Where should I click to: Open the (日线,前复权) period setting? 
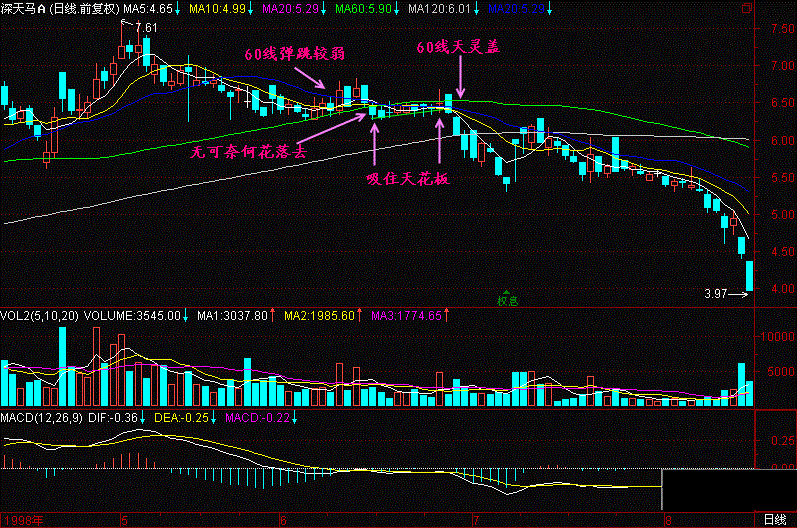(x=84, y=9)
